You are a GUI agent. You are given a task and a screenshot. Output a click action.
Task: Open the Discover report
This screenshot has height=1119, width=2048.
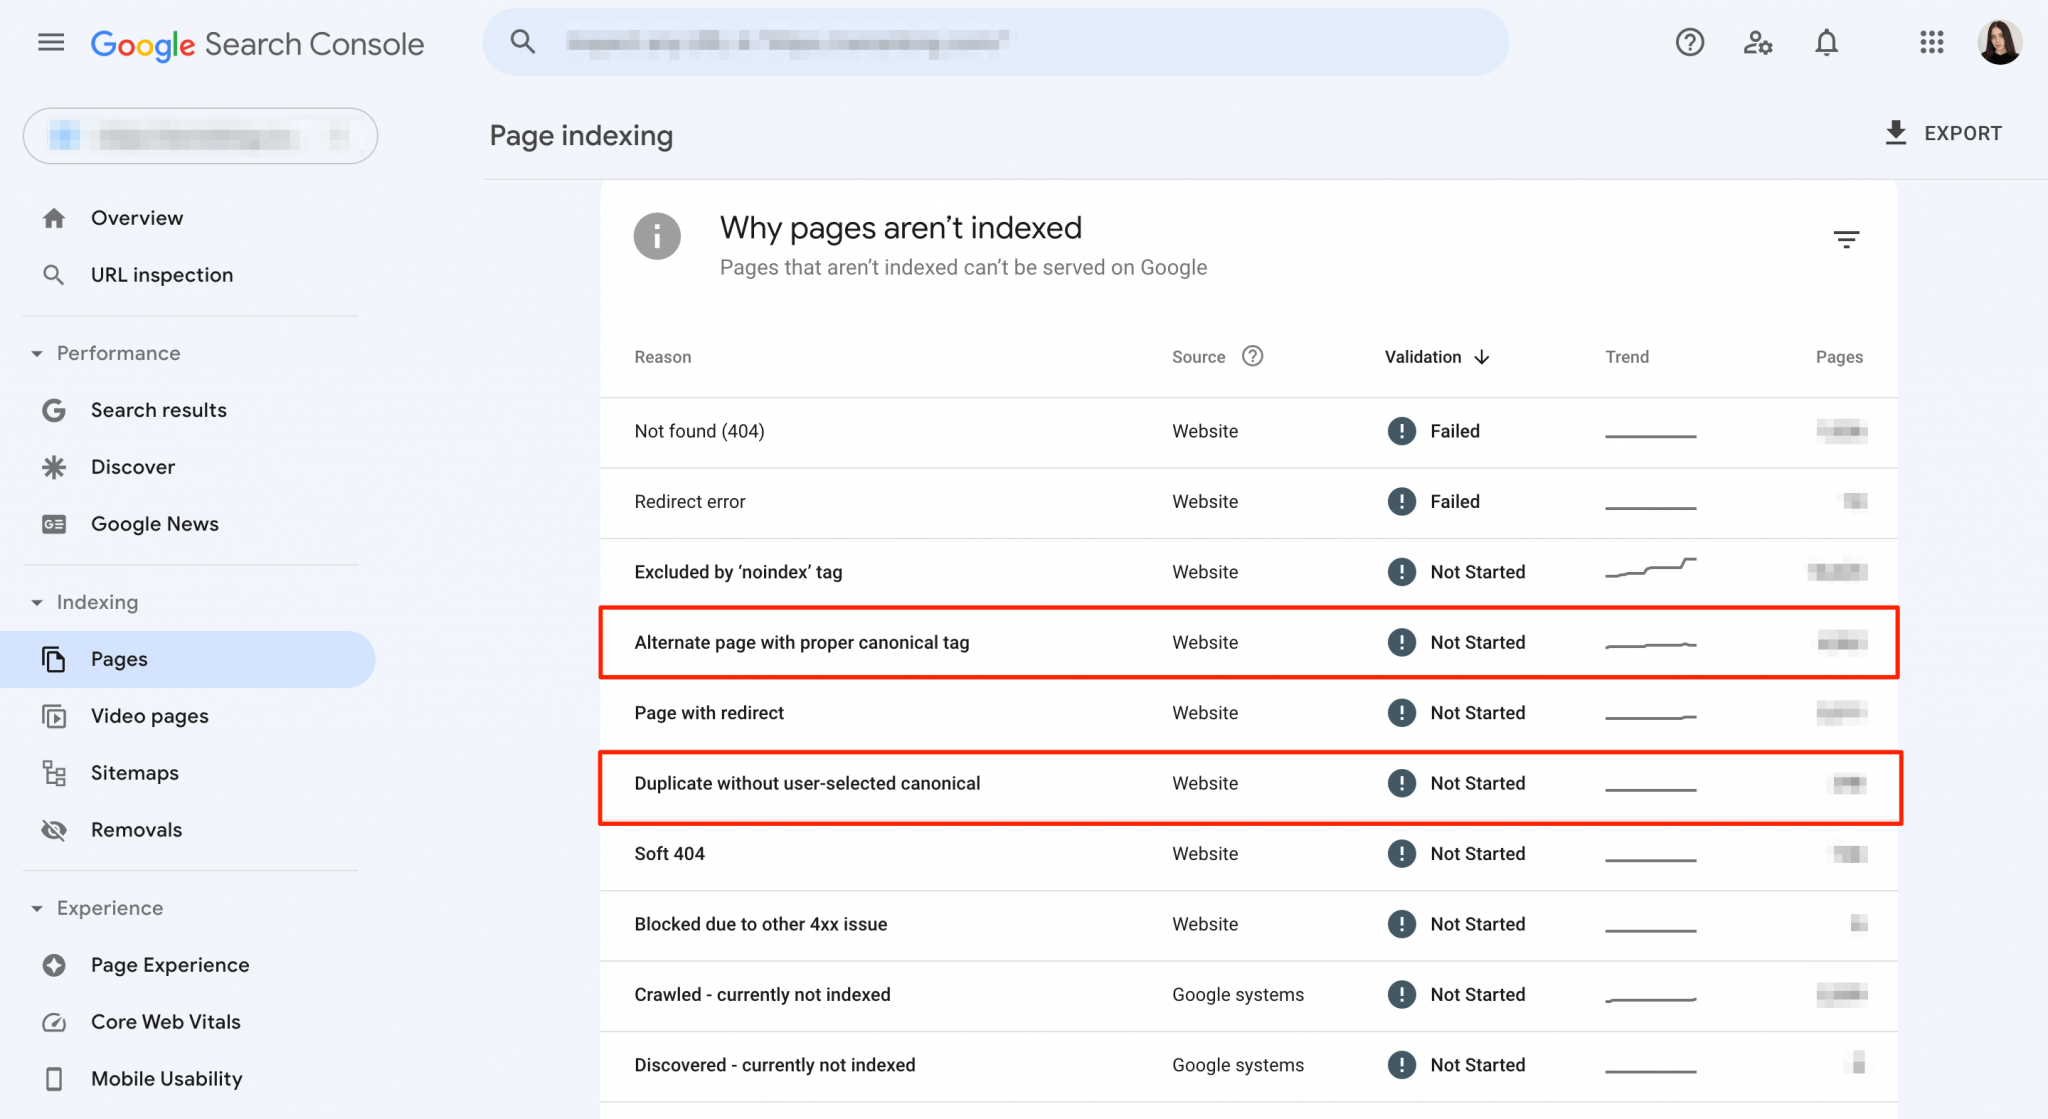click(x=132, y=466)
